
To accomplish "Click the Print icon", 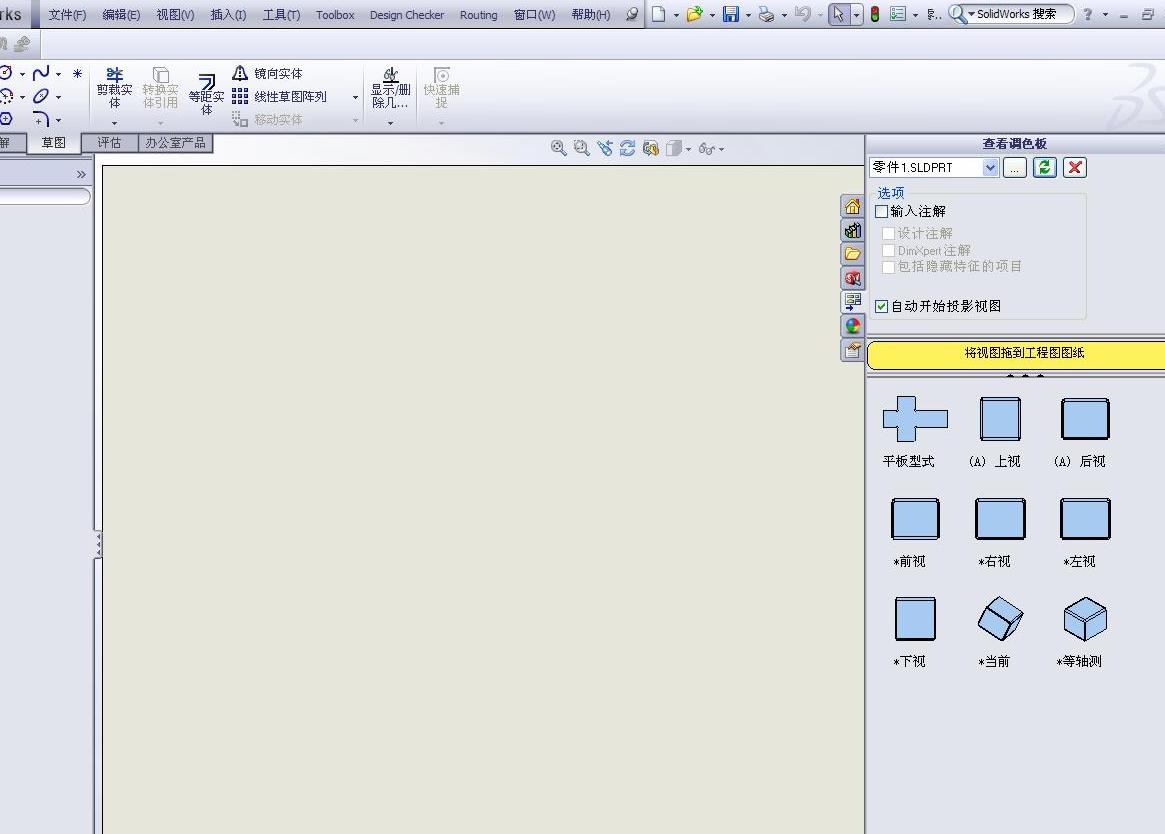I will pyautogui.click(x=767, y=14).
